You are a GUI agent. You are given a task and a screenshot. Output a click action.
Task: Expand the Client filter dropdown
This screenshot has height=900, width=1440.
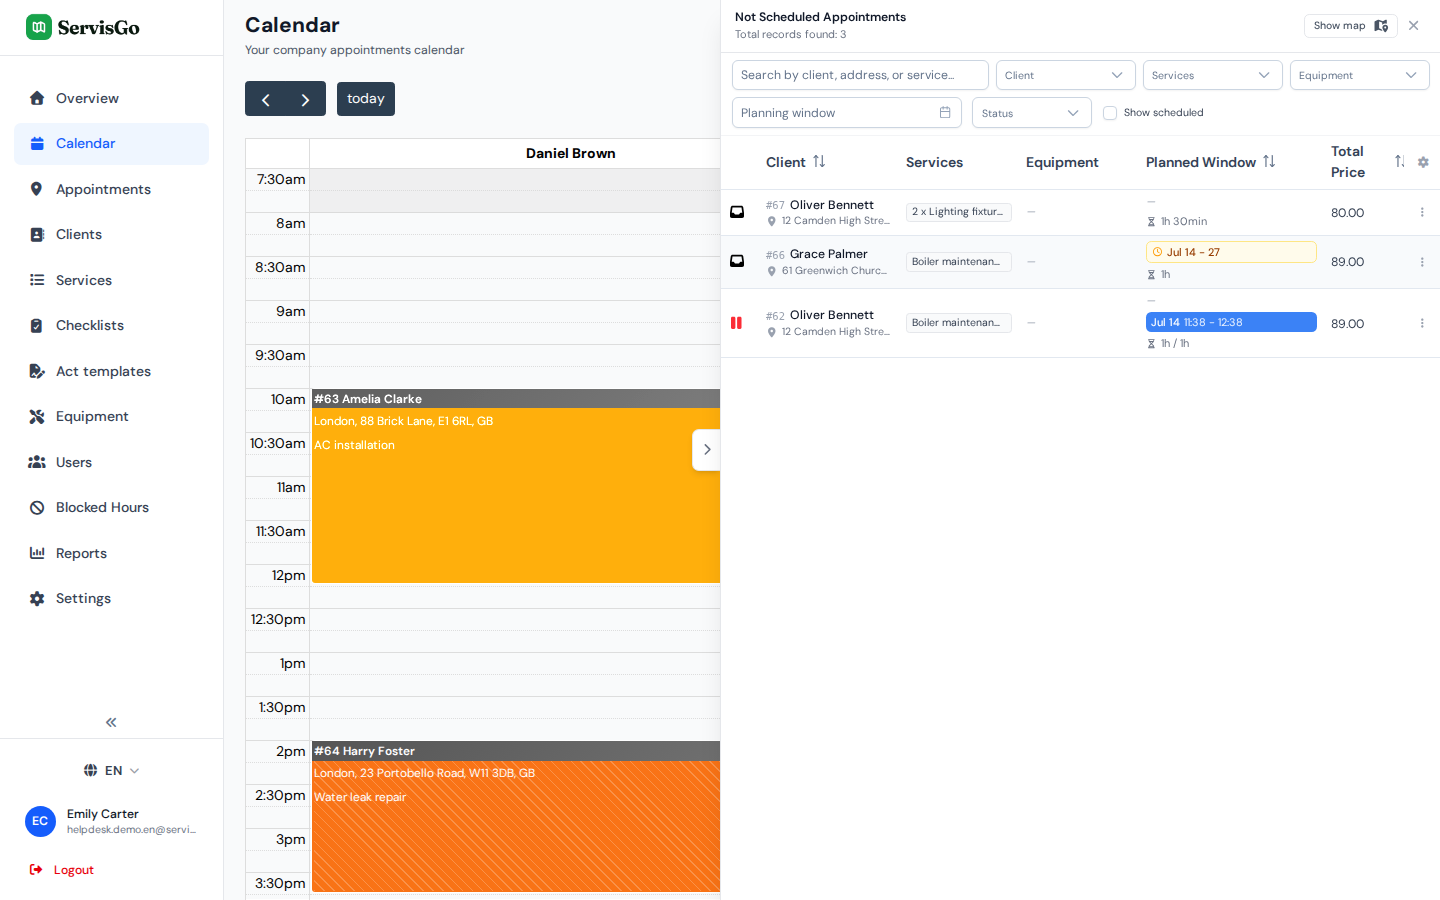1066,75
